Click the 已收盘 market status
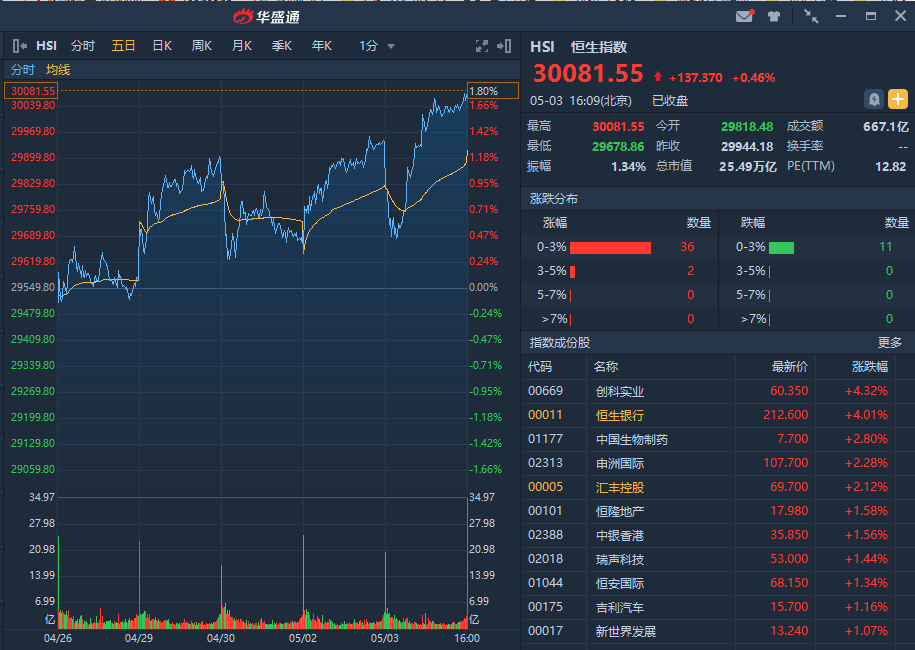Image resolution: width=915 pixels, height=650 pixels. click(670, 100)
